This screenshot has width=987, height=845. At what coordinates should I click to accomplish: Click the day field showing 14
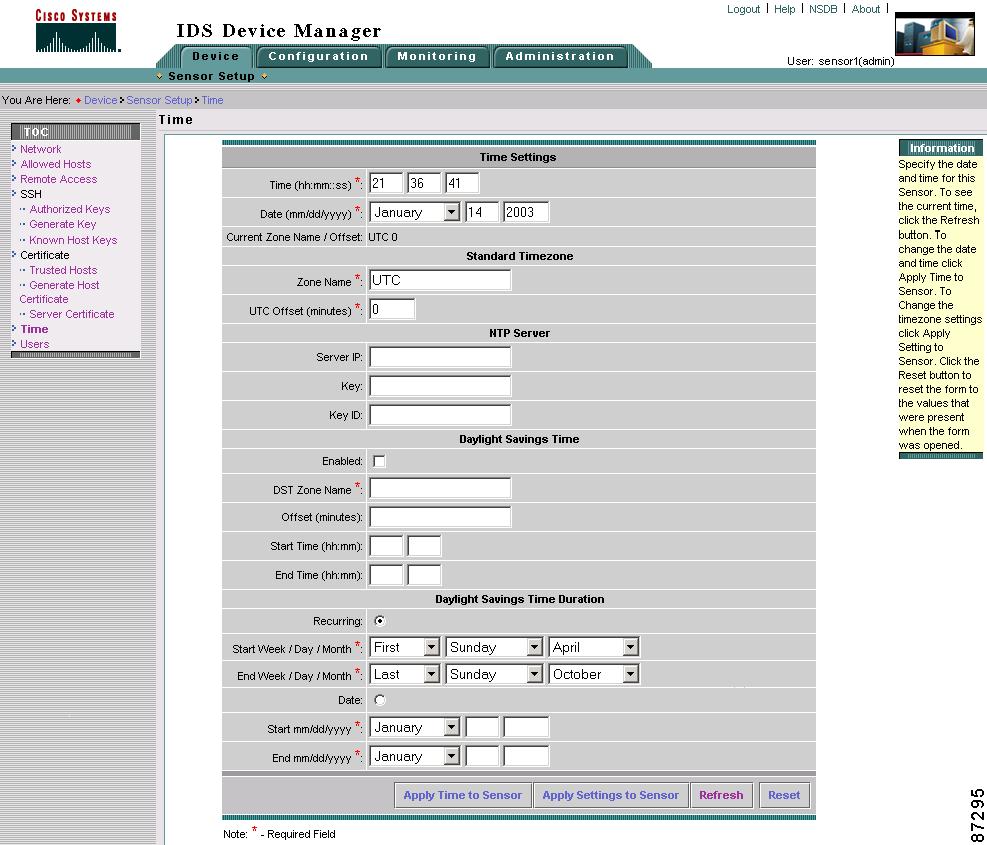point(482,212)
